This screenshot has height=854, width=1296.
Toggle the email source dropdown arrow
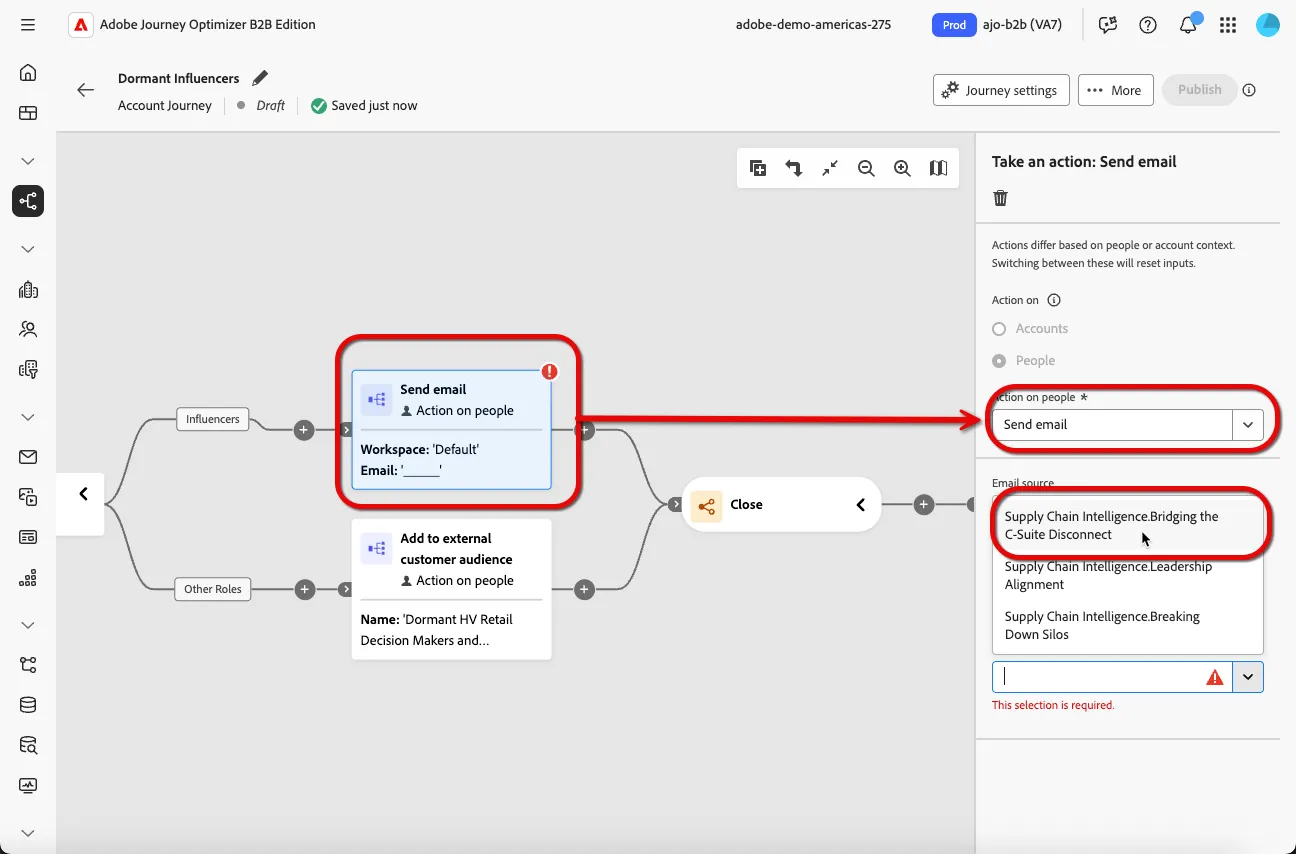pyautogui.click(x=1248, y=677)
